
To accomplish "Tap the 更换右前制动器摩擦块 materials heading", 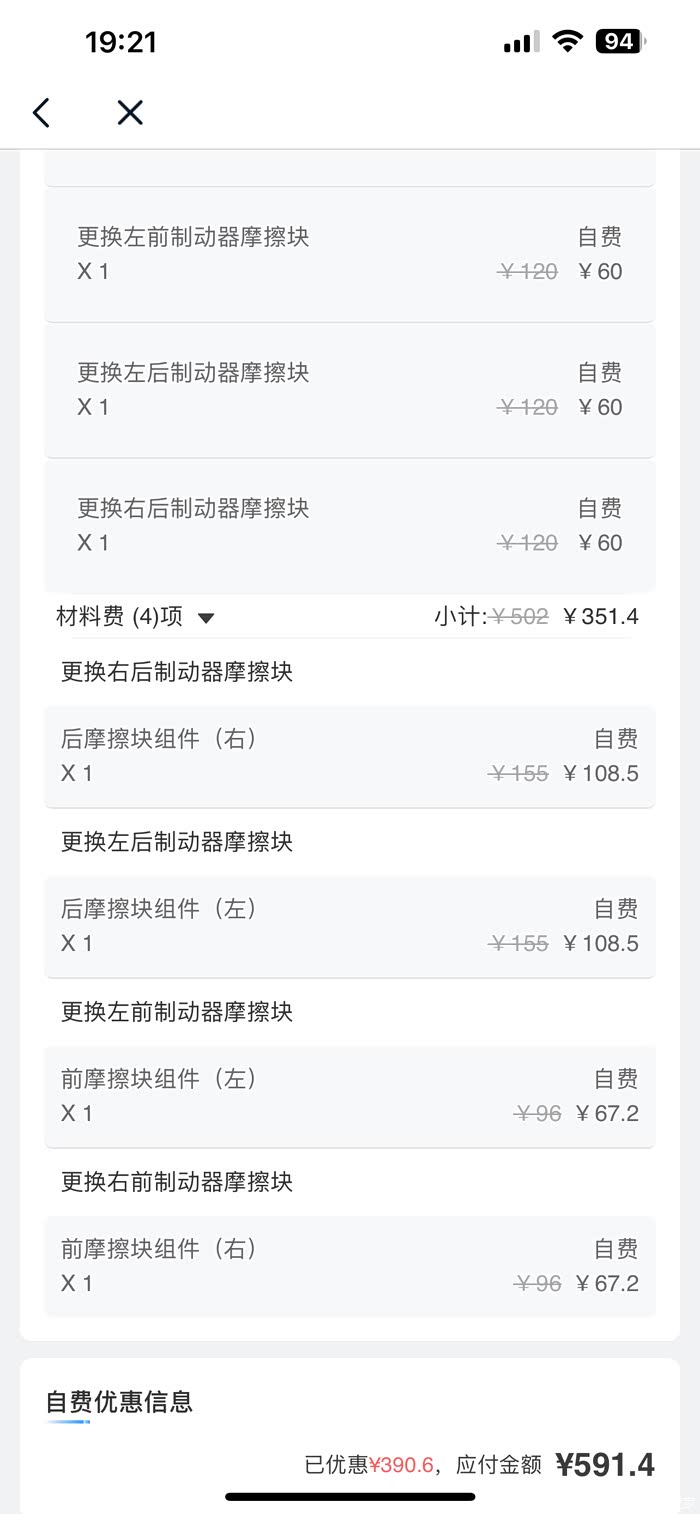I will (x=177, y=1182).
